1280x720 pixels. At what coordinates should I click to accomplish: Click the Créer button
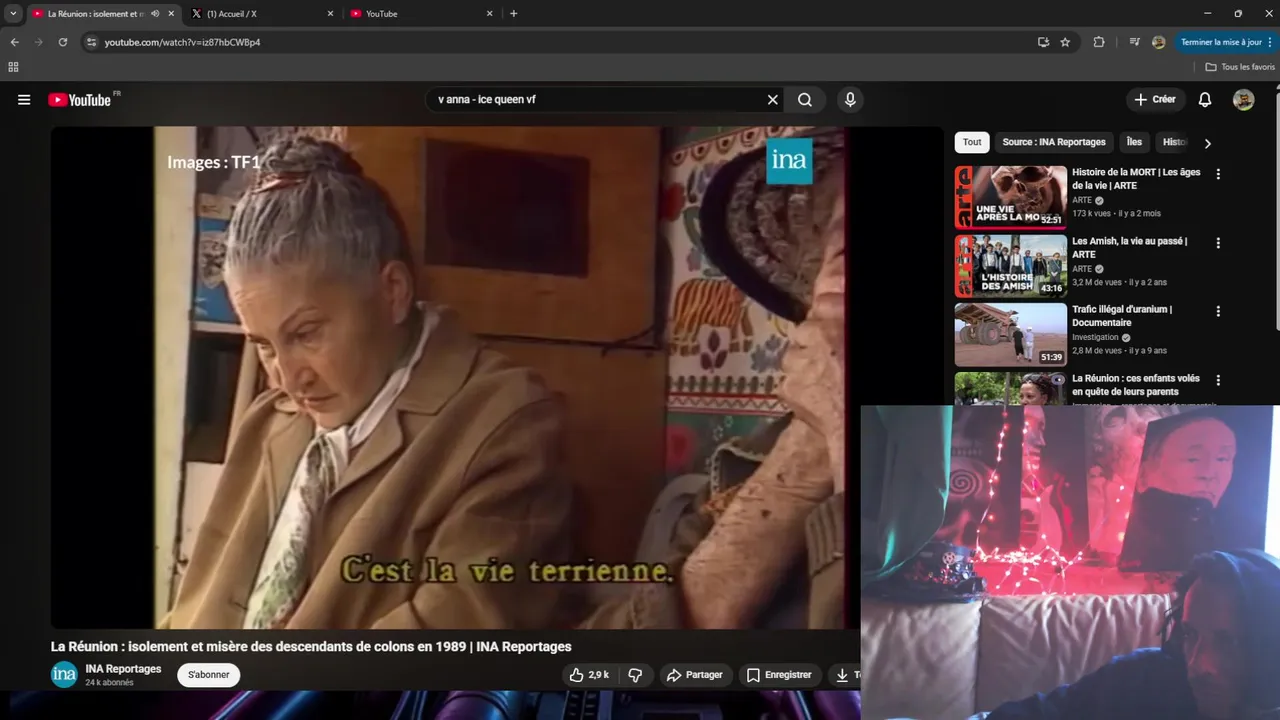point(1154,100)
